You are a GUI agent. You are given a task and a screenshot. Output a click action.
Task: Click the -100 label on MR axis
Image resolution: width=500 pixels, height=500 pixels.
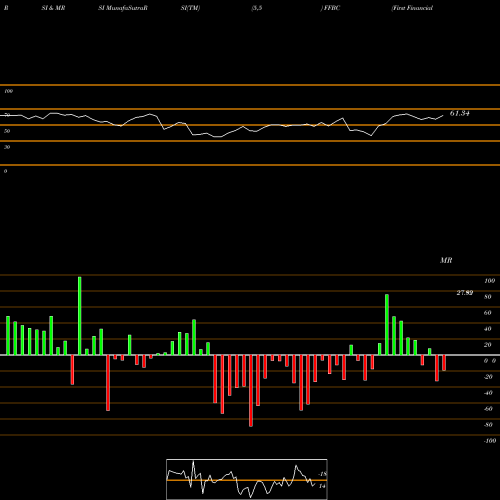[x=490, y=441]
